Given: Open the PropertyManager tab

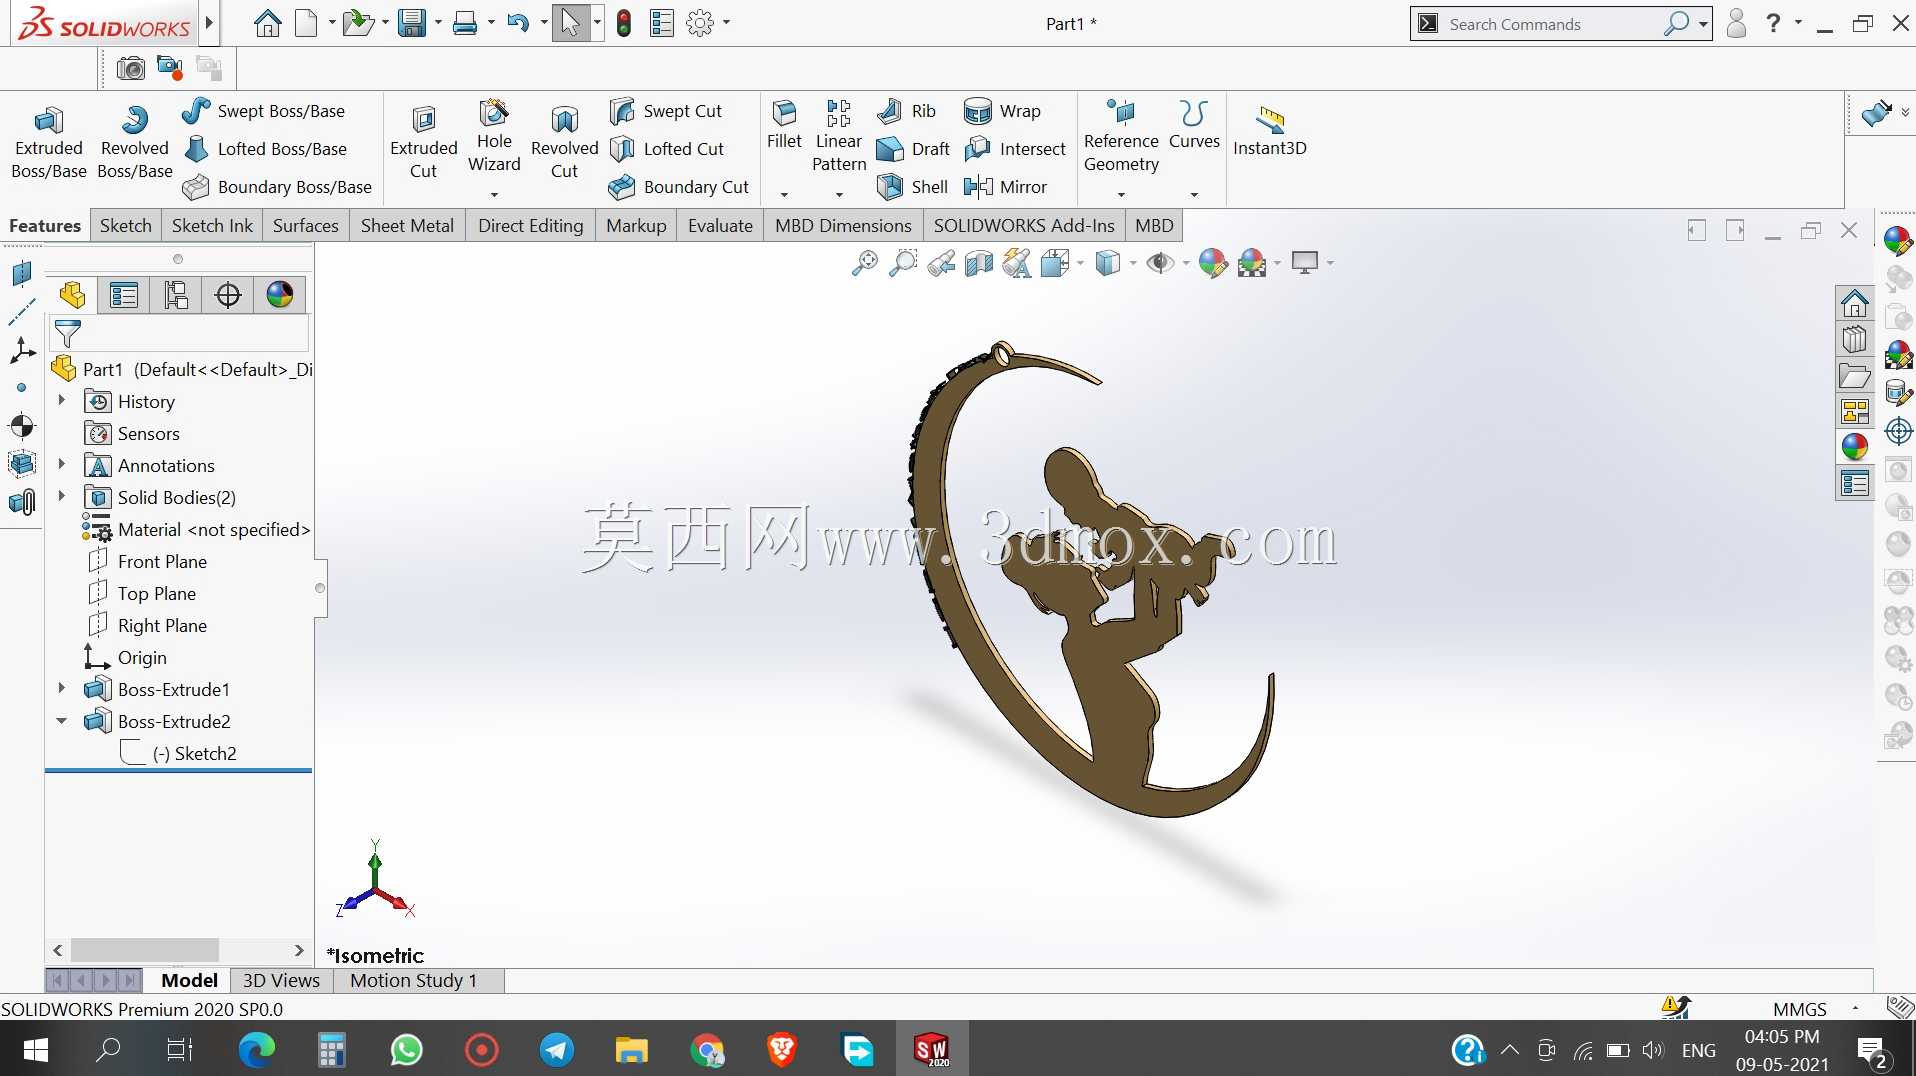Looking at the screenshot, I should click(x=124, y=295).
